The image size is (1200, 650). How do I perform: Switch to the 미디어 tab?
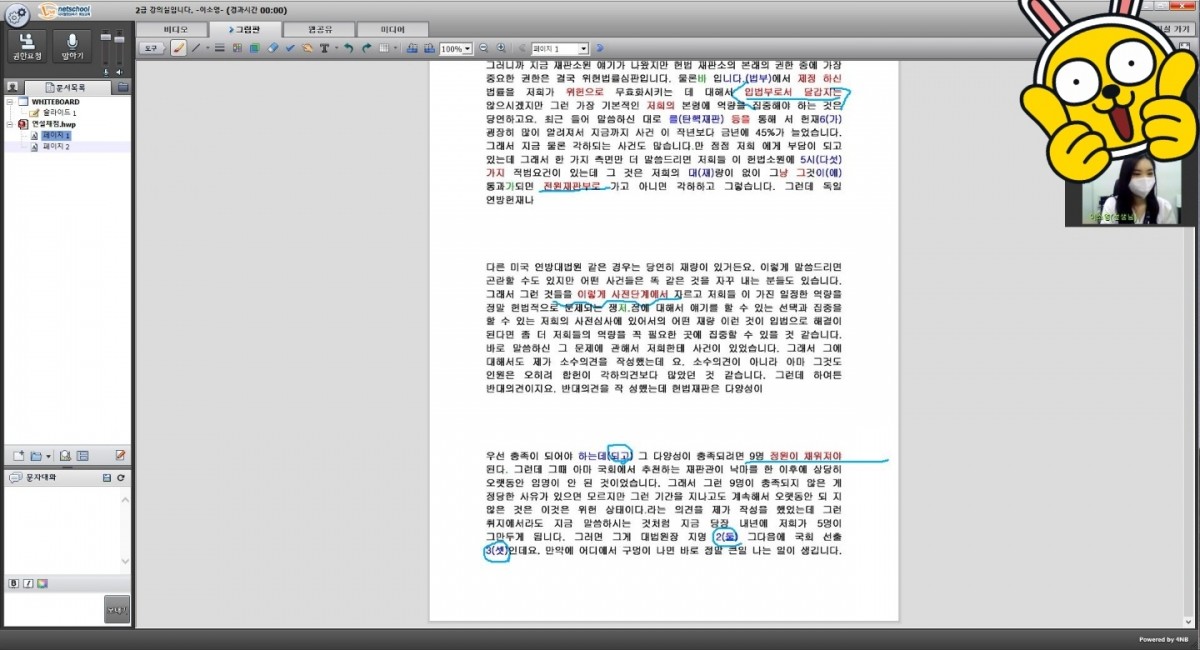coord(393,29)
